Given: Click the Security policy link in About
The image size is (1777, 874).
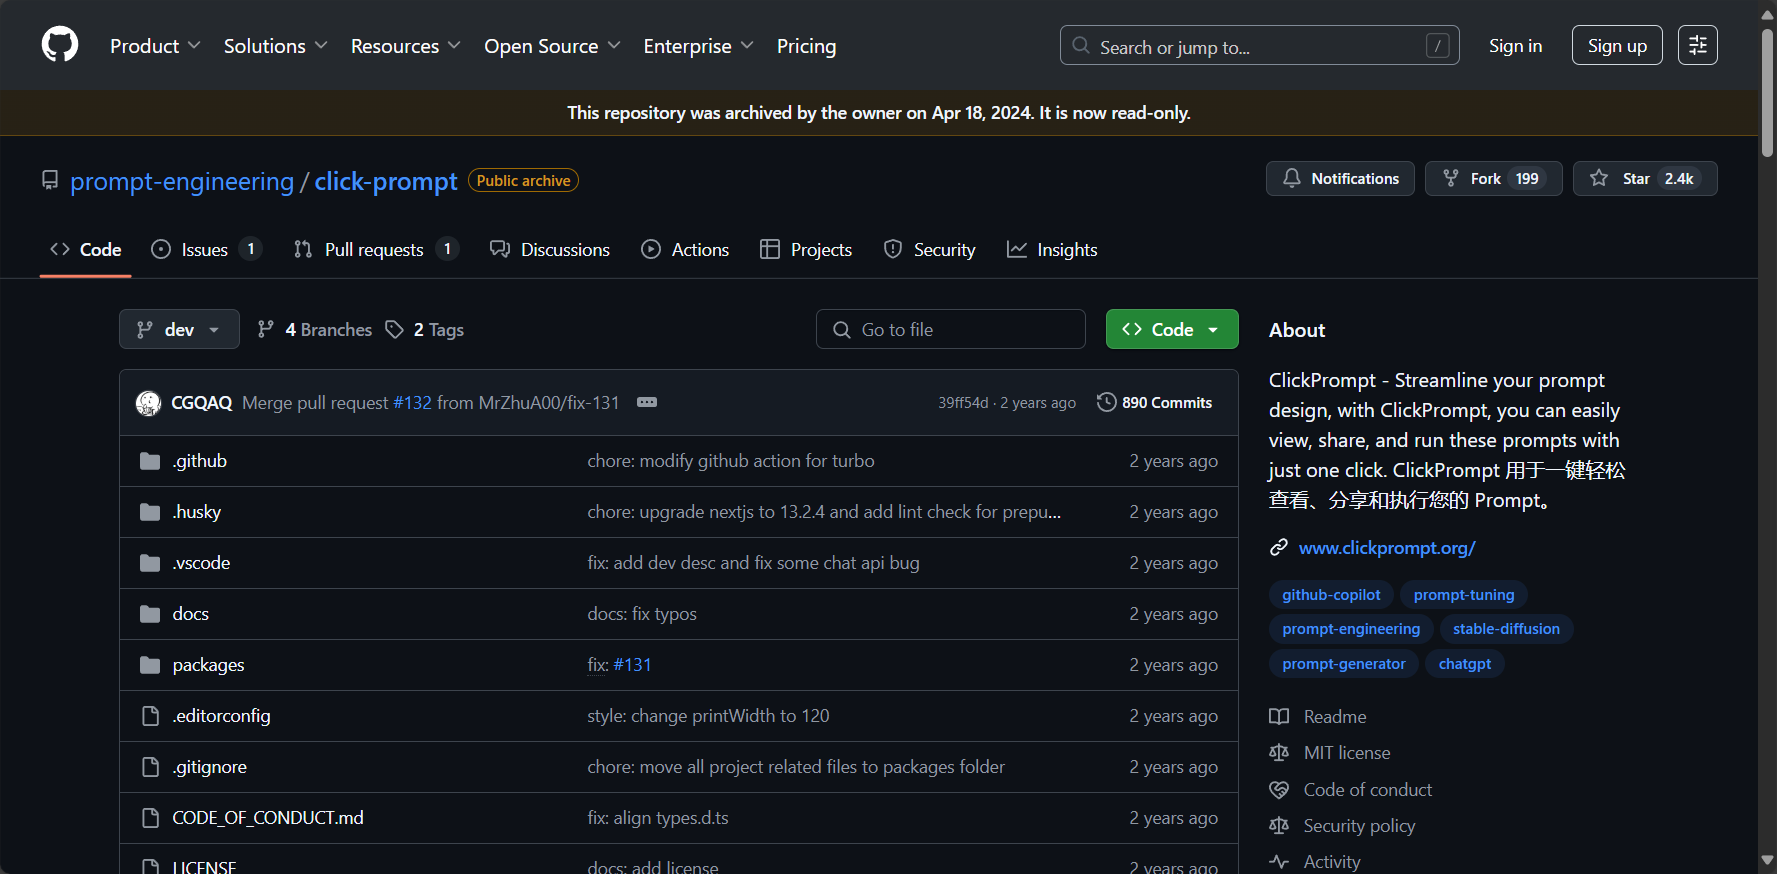Looking at the screenshot, I should tap(1359, 825).
